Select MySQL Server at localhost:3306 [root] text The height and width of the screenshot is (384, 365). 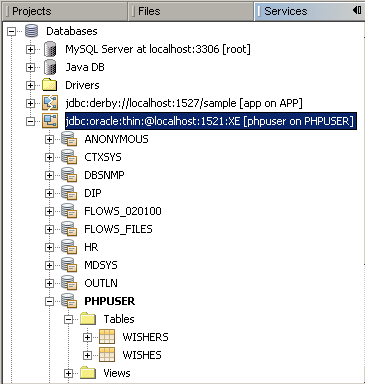(x=158, y=49)
